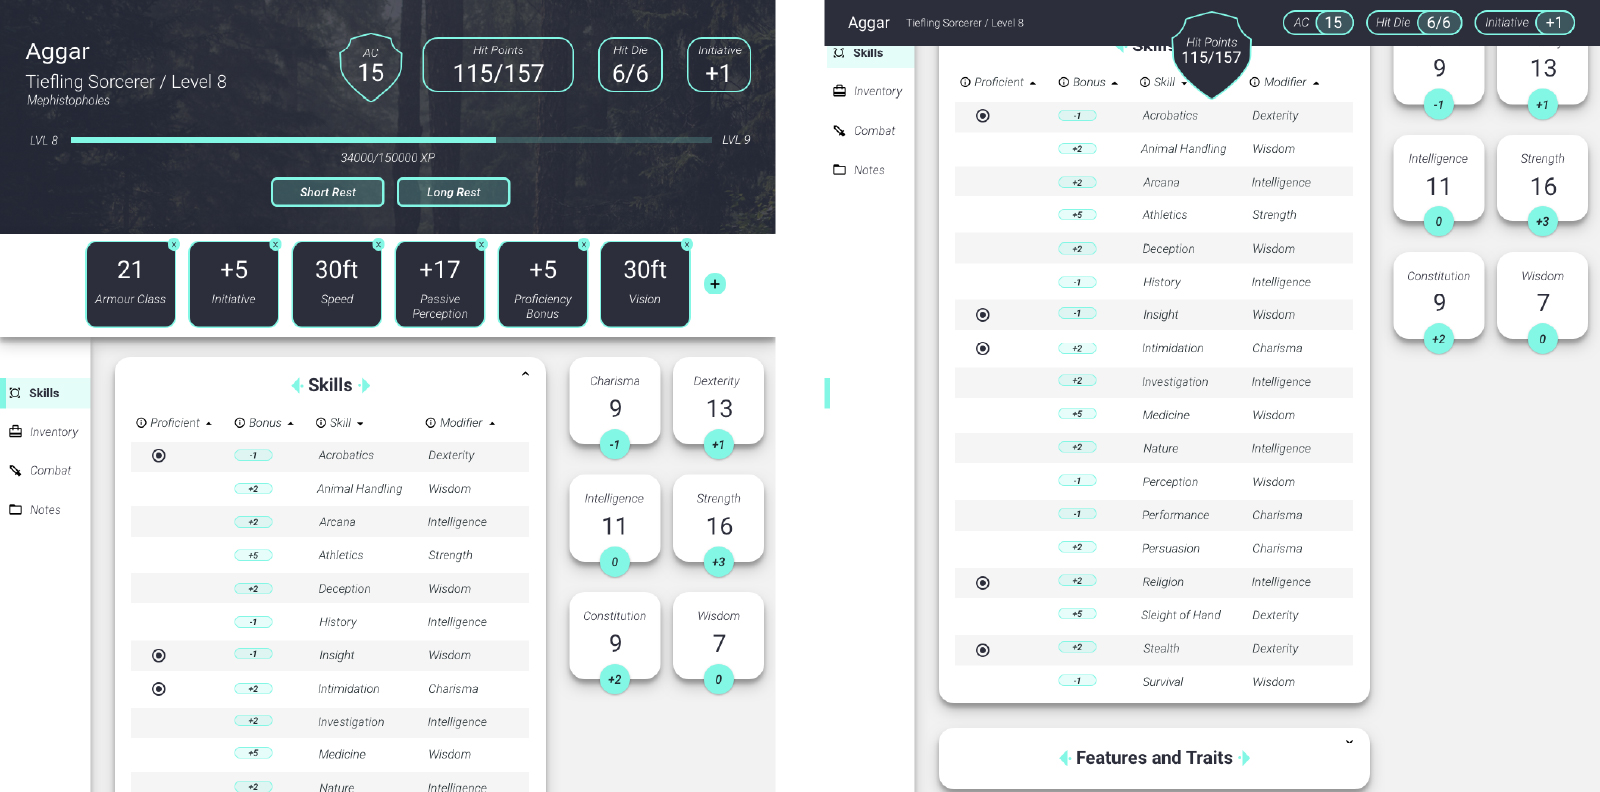Toggle Religion skill proficiency
Screen dimensions: 1600x792
[x=983, y=583]
